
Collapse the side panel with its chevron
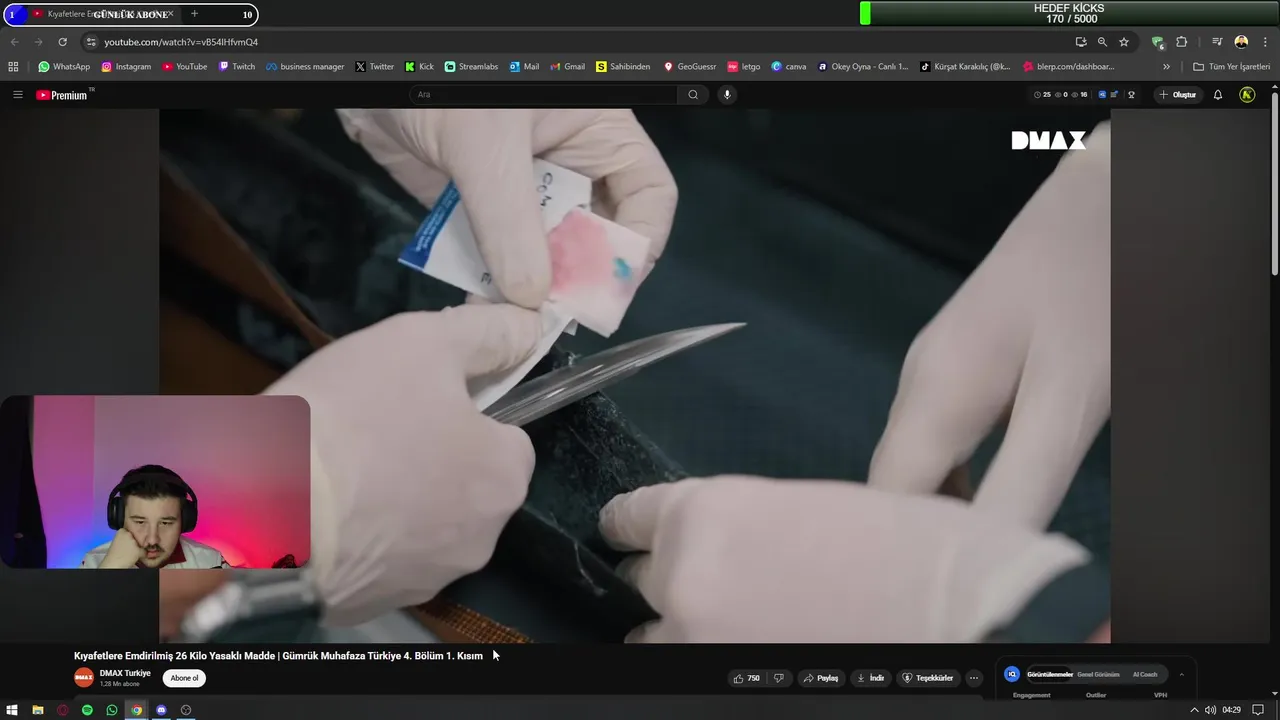pos(1181,675)
